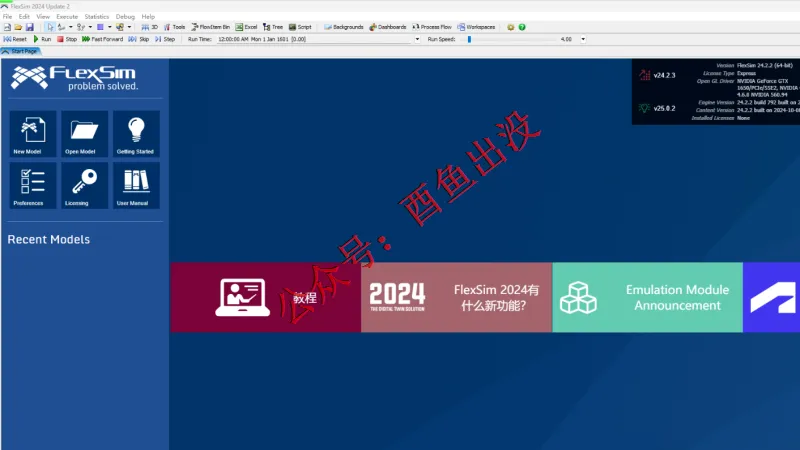Open the Process Flow menu
This screenshot has height=450, width=800.
(432, 27)
